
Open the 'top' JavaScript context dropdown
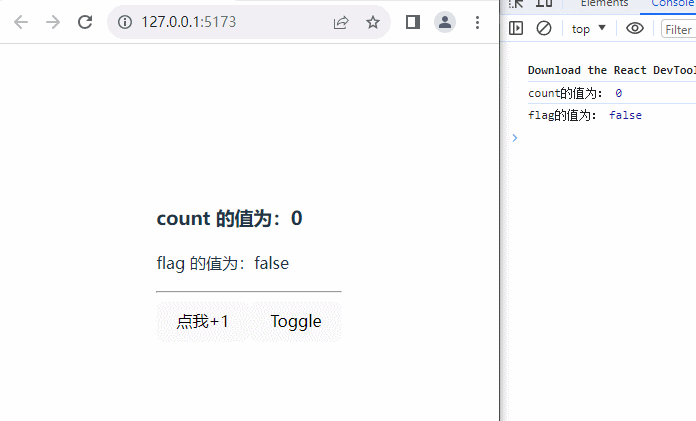tap(588, 29)
